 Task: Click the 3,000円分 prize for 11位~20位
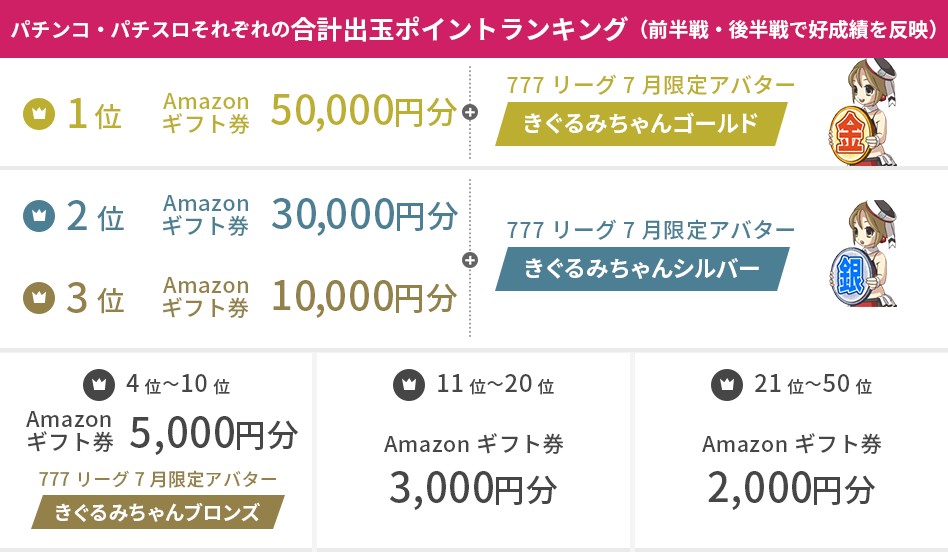pyautogui.click(x=473, y=488)
